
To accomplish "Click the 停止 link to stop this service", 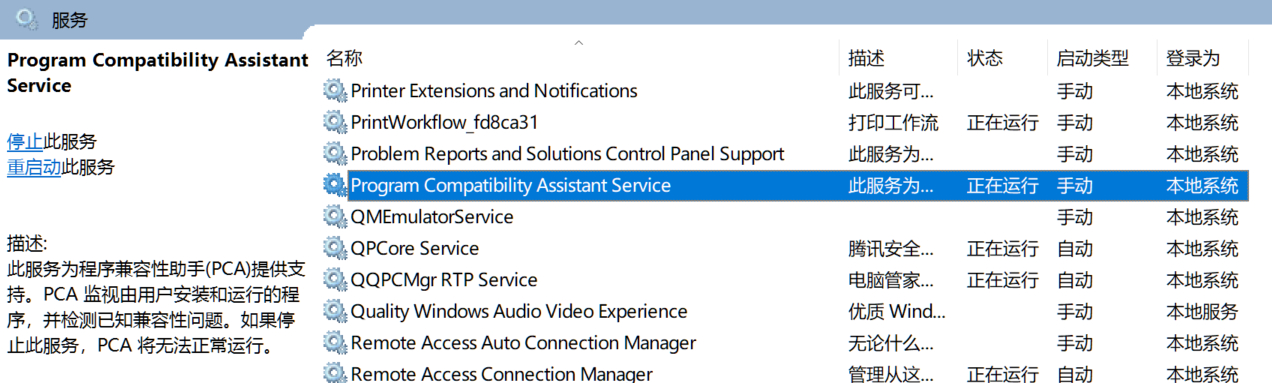I will [x=25, y=142].
